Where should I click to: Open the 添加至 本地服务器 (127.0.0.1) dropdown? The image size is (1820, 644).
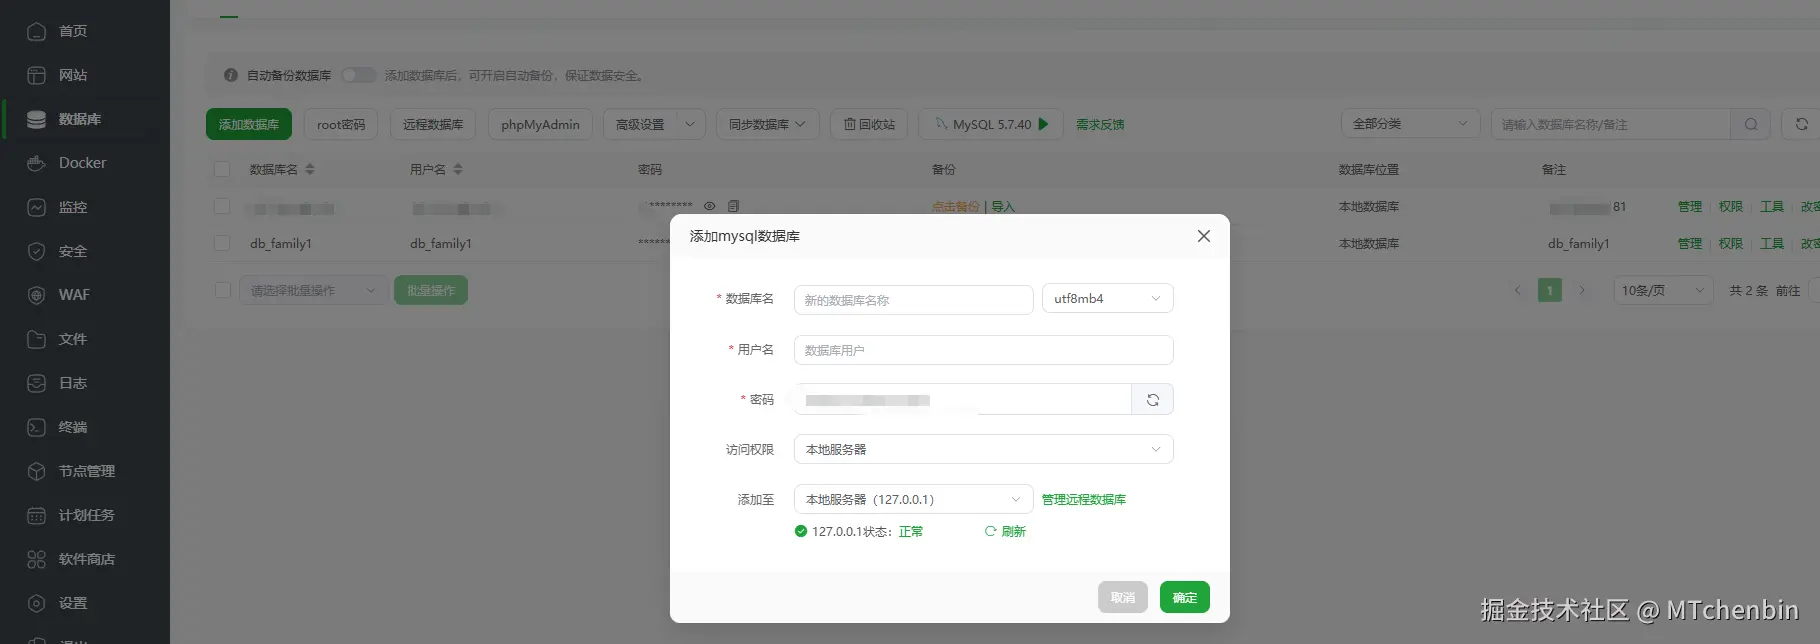click(x=913, y=499)
